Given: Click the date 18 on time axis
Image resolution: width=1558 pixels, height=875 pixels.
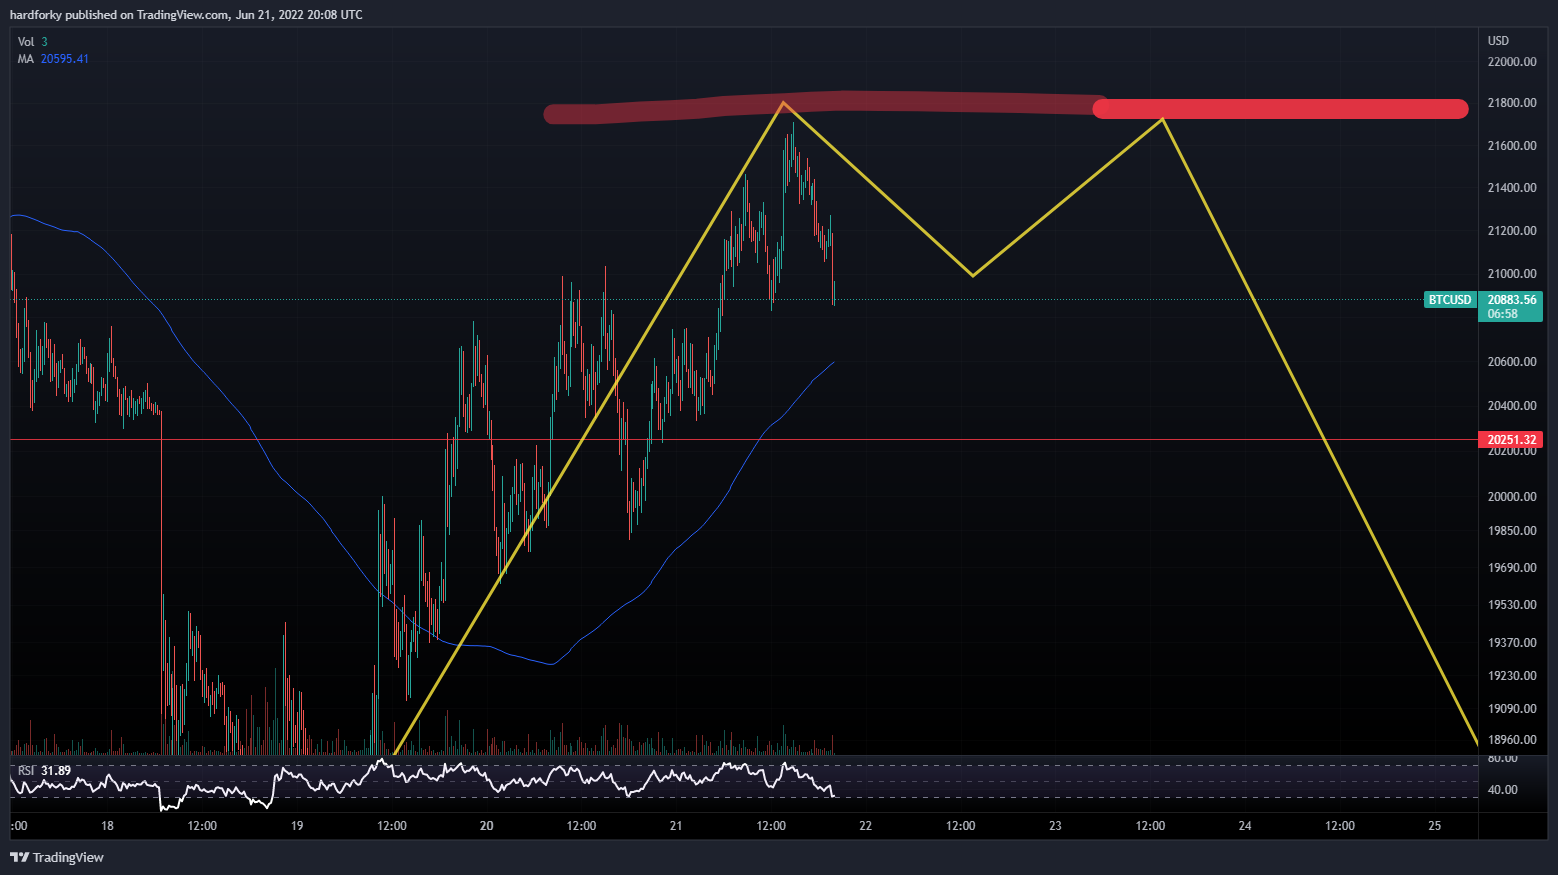Looking at the screenshot, I should coord(107,826).
